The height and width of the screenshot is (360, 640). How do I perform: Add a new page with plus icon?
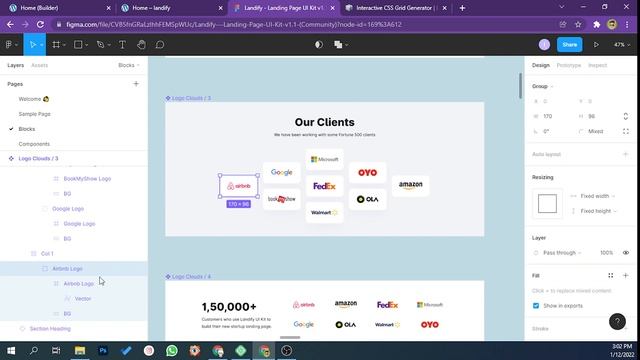136,84
